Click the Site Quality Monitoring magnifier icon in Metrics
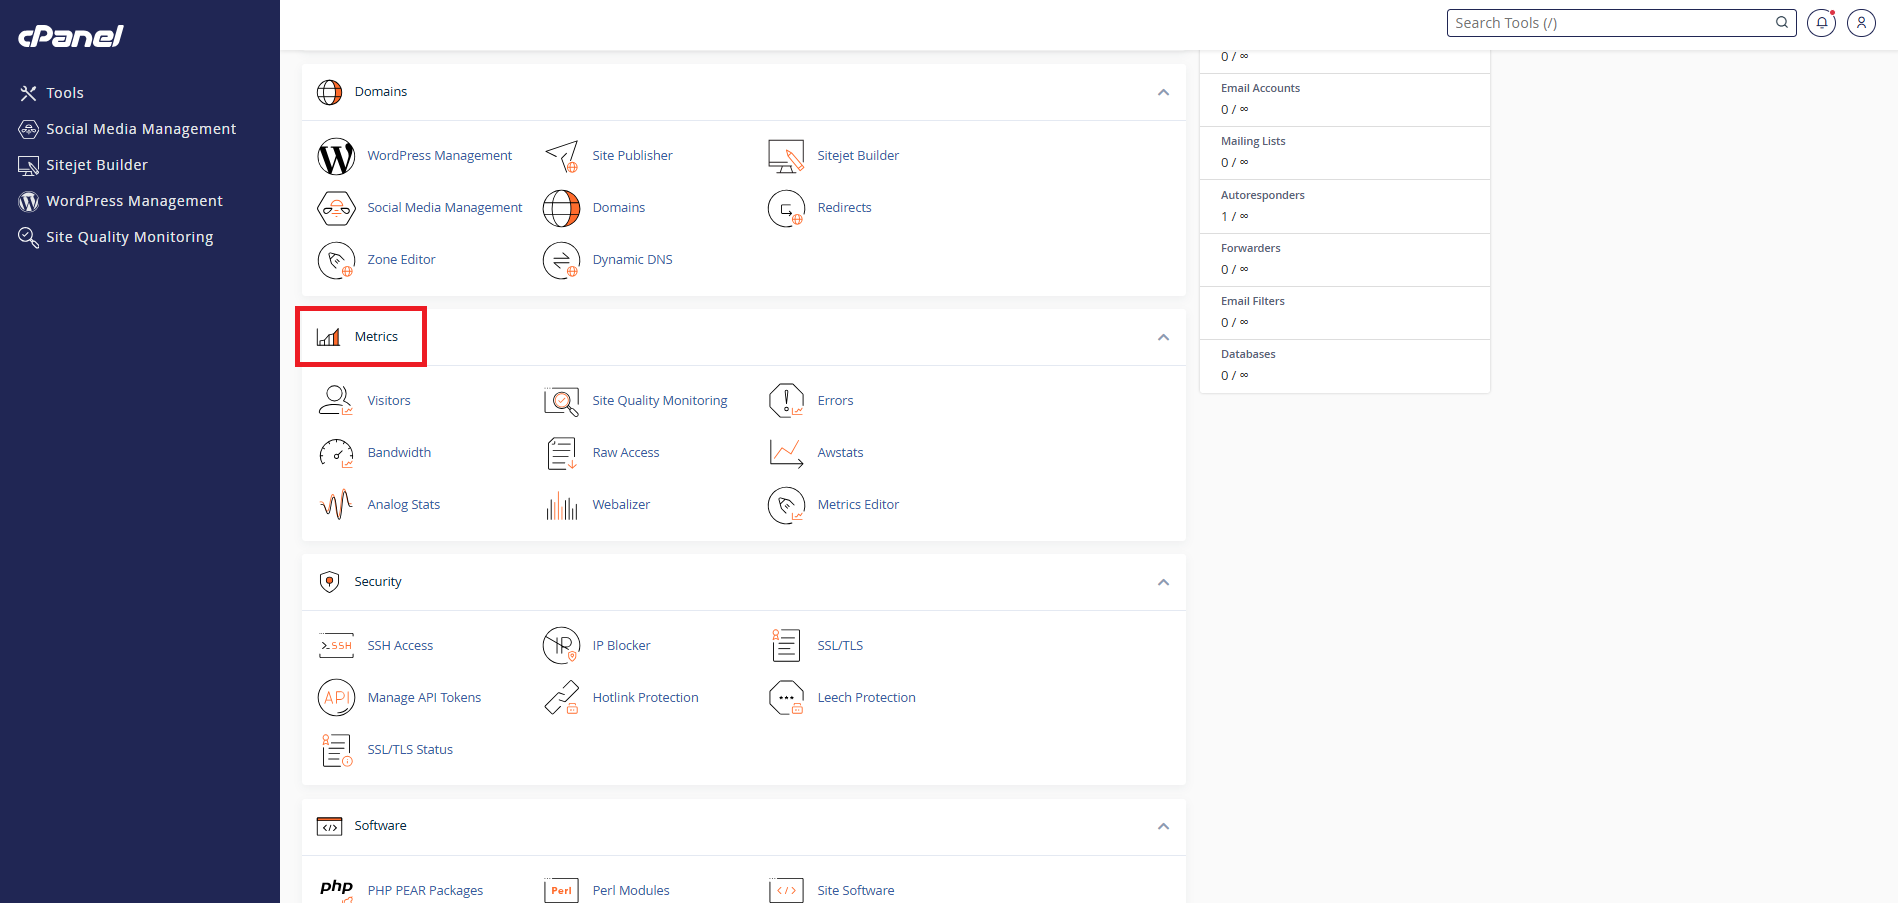Viewport: 1898px width, 903px height. point(562,401)
